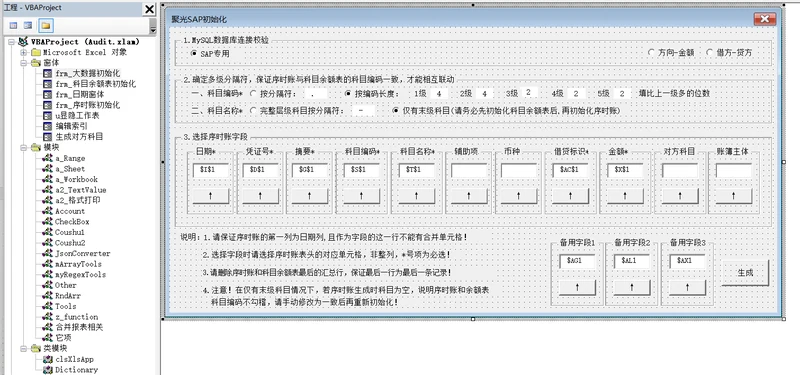Select the a_Range module icon
Image resolution: width=800 pixels, height=375 pixels.
pyautogui.click(x=47, y=158)
